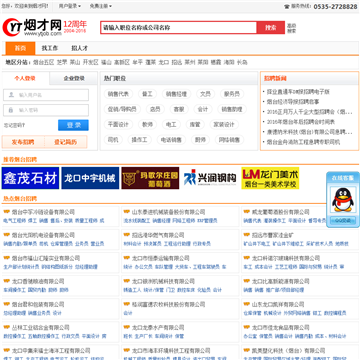Open the 鑫茂石材 banner ad
The image size is (360, 360).
click(x=30, y=178)
